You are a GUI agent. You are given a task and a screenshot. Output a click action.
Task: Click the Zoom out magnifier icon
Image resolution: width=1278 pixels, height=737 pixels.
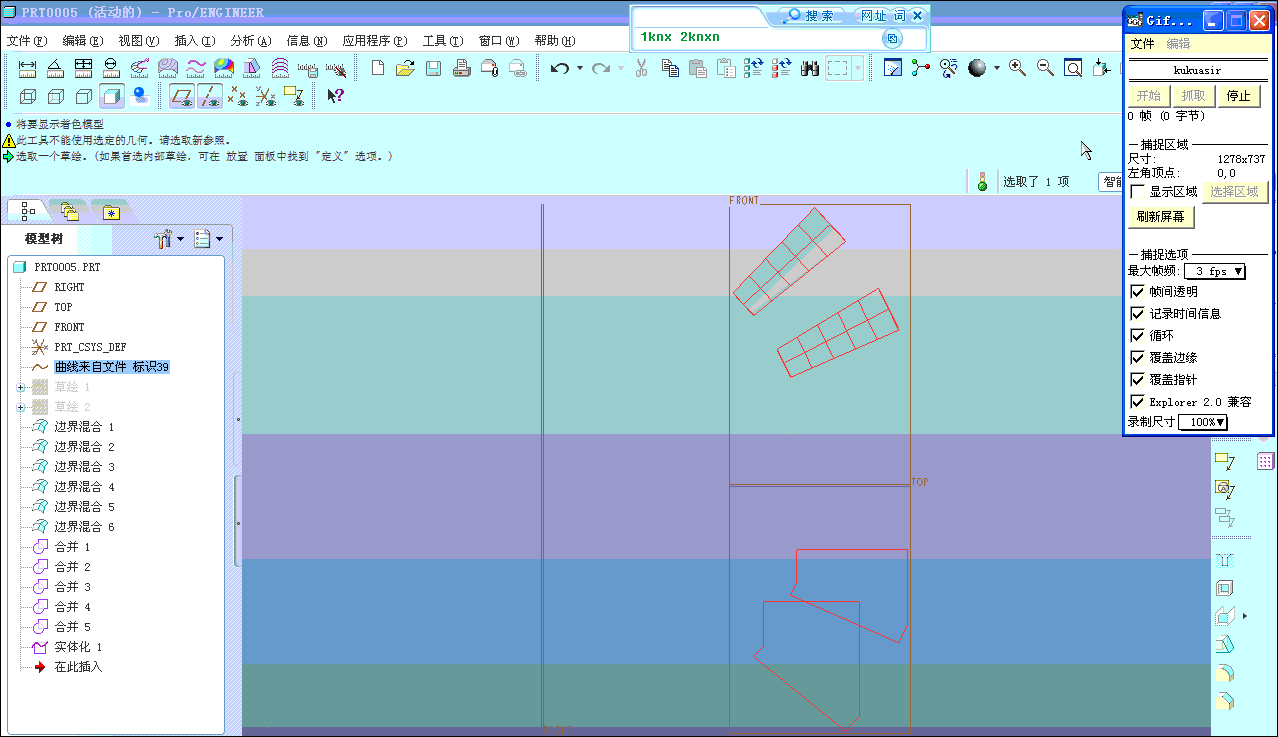pyautogui.click(x=1046, y=68)
